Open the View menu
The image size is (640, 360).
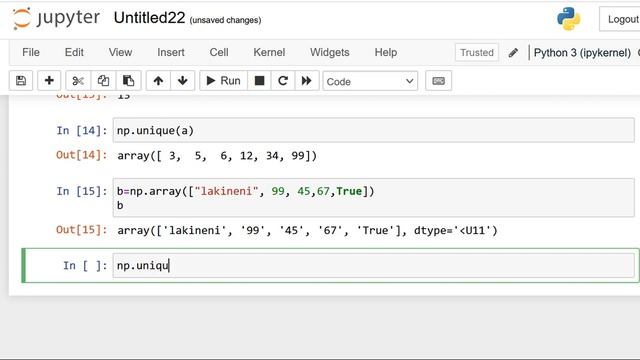click(120, 52)
